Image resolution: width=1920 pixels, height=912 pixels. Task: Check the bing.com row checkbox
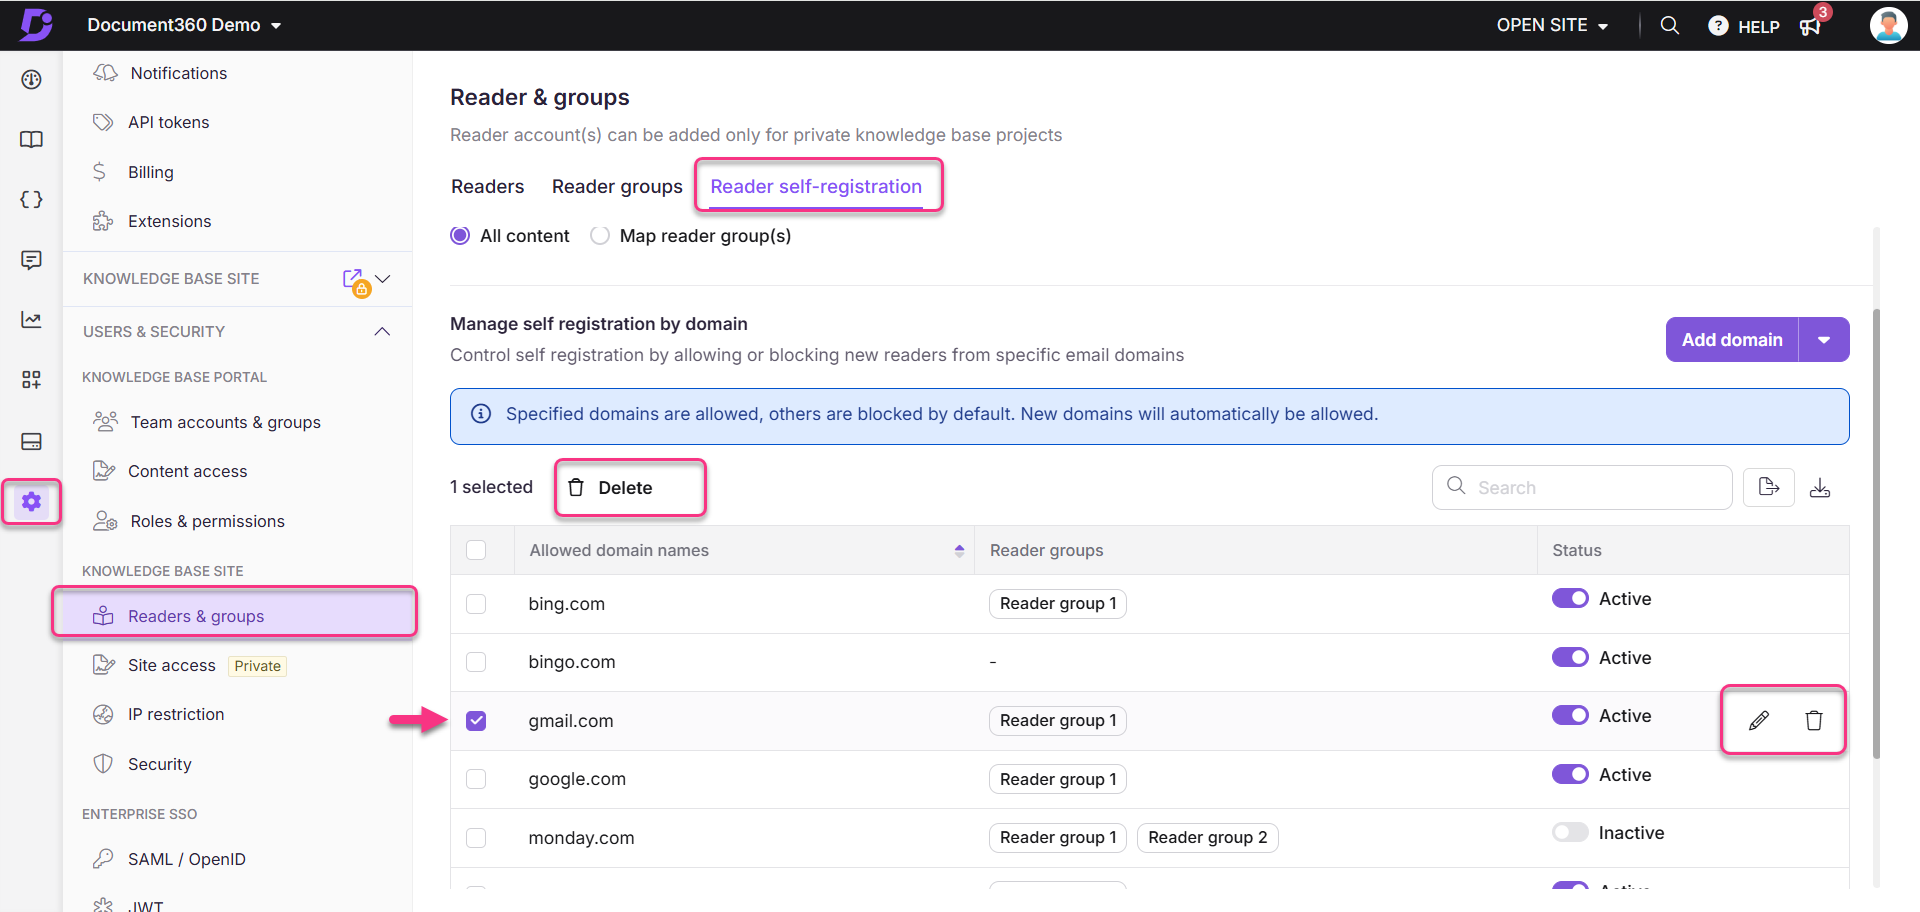[x=476, y=604]
